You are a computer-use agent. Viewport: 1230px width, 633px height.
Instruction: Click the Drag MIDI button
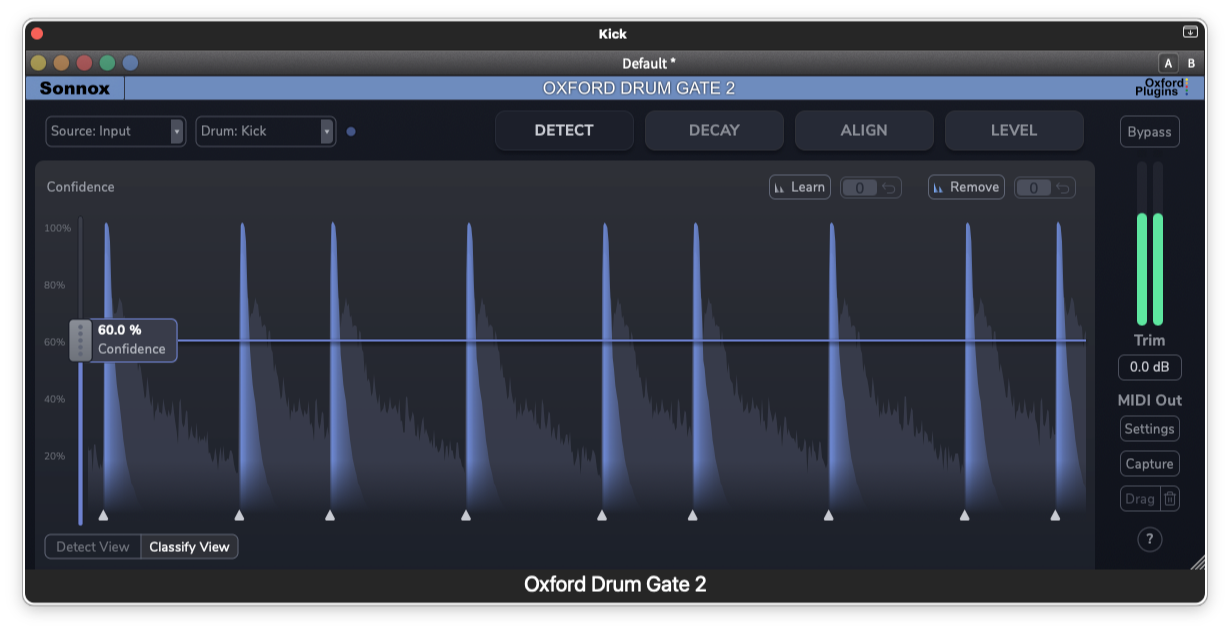point(1140,498)
